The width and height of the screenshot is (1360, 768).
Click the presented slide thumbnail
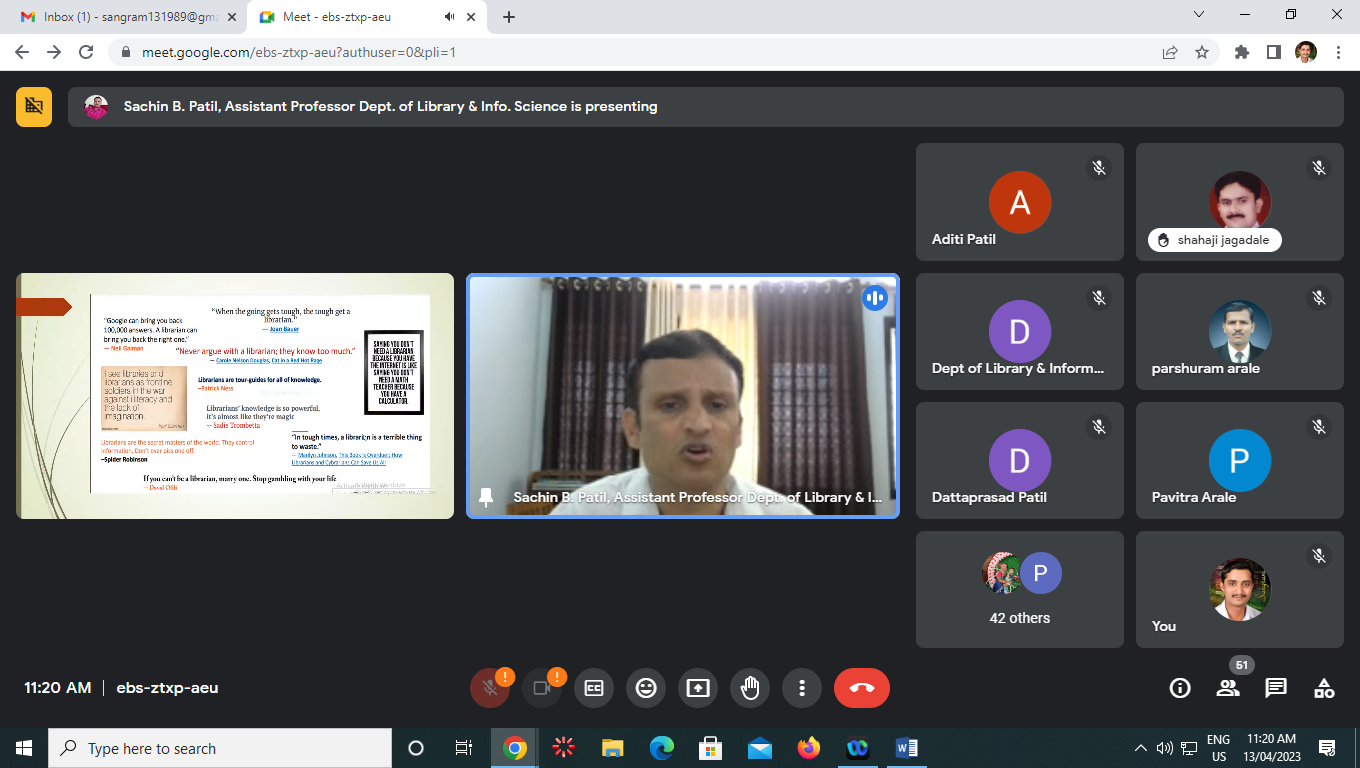[x=235, y=396]
